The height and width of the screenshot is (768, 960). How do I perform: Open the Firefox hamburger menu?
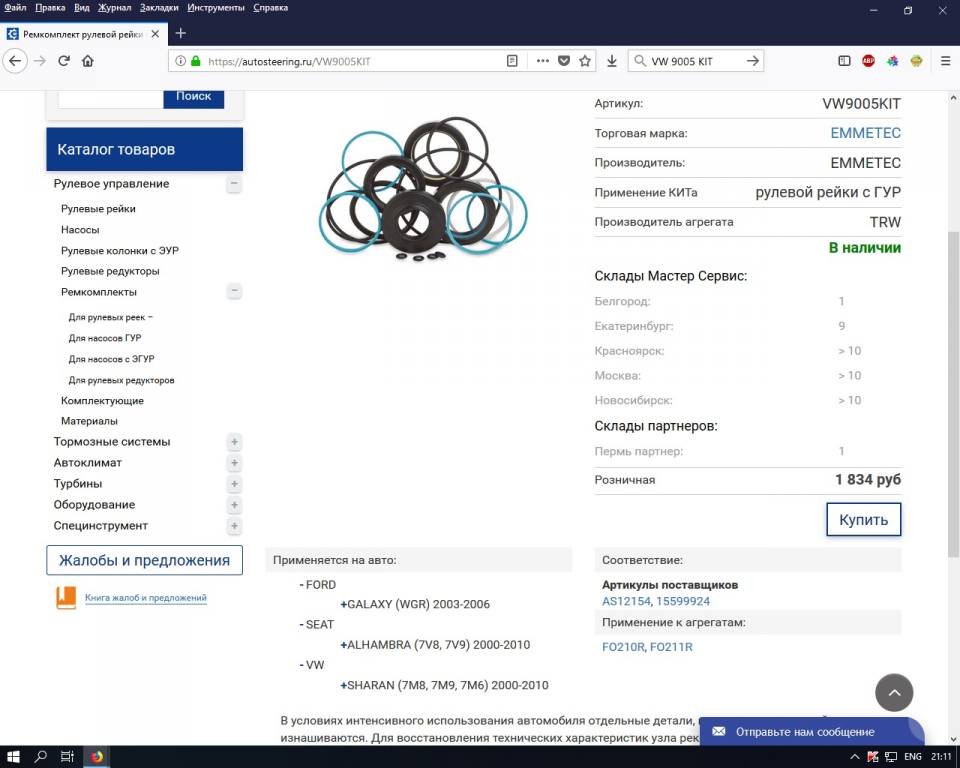pyautogui.click(x=945, y=61)
